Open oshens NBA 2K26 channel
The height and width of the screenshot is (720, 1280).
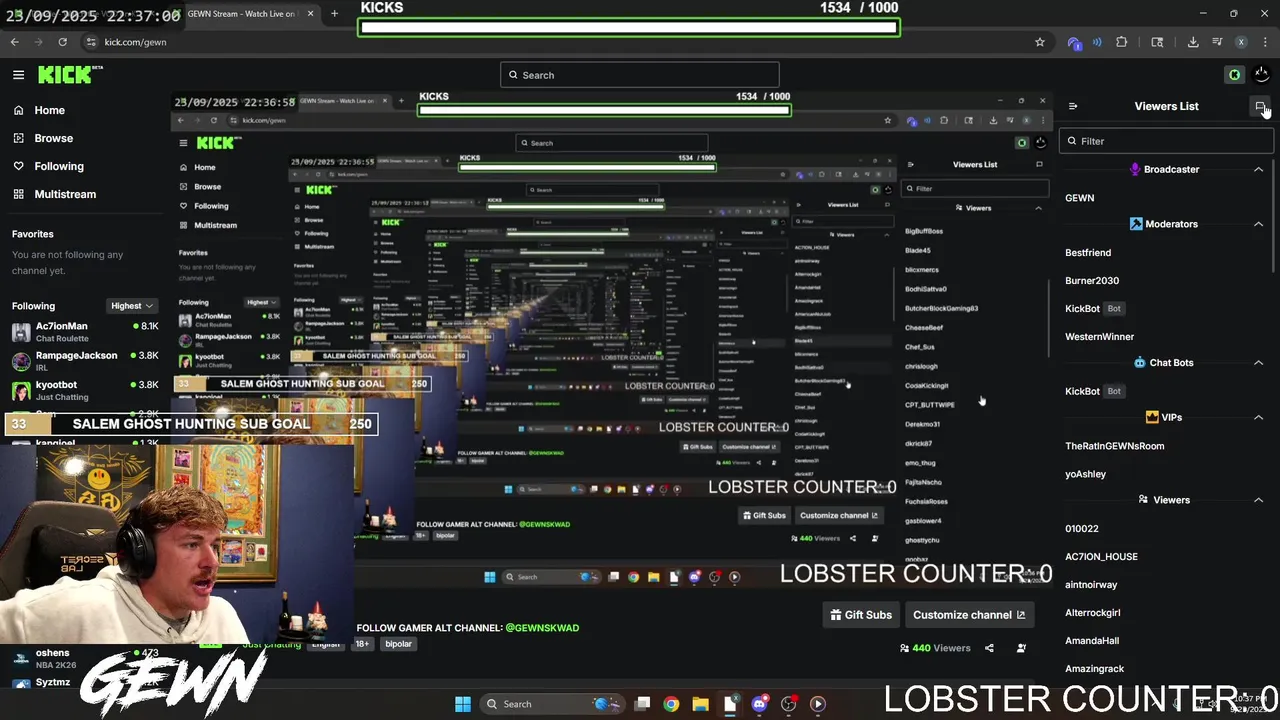(x=85, y=659)
